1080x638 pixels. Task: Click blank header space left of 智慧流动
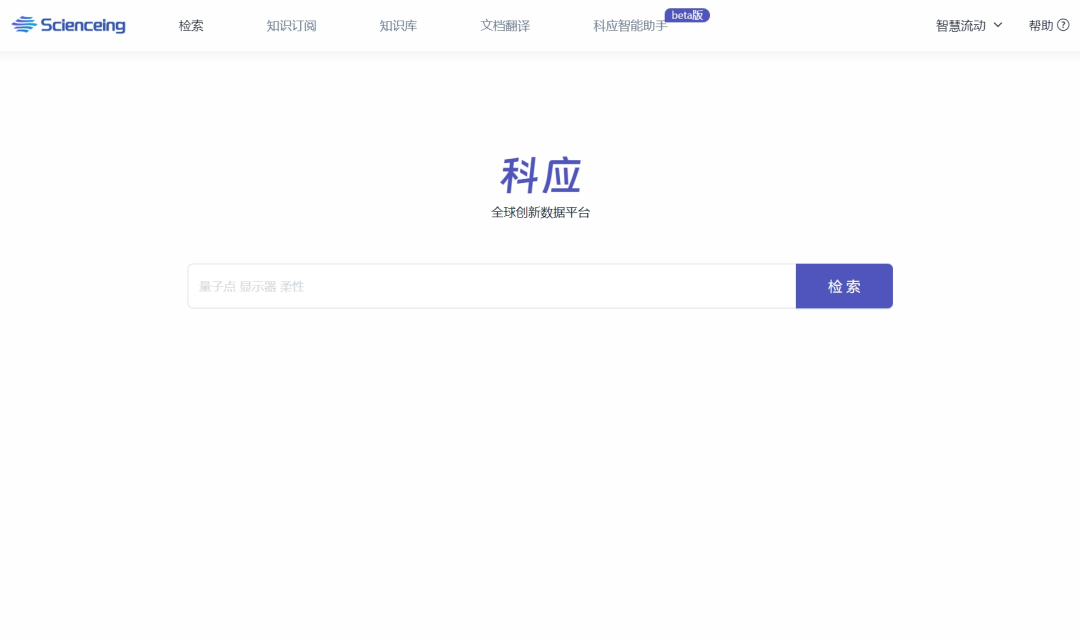click(820, 26)
